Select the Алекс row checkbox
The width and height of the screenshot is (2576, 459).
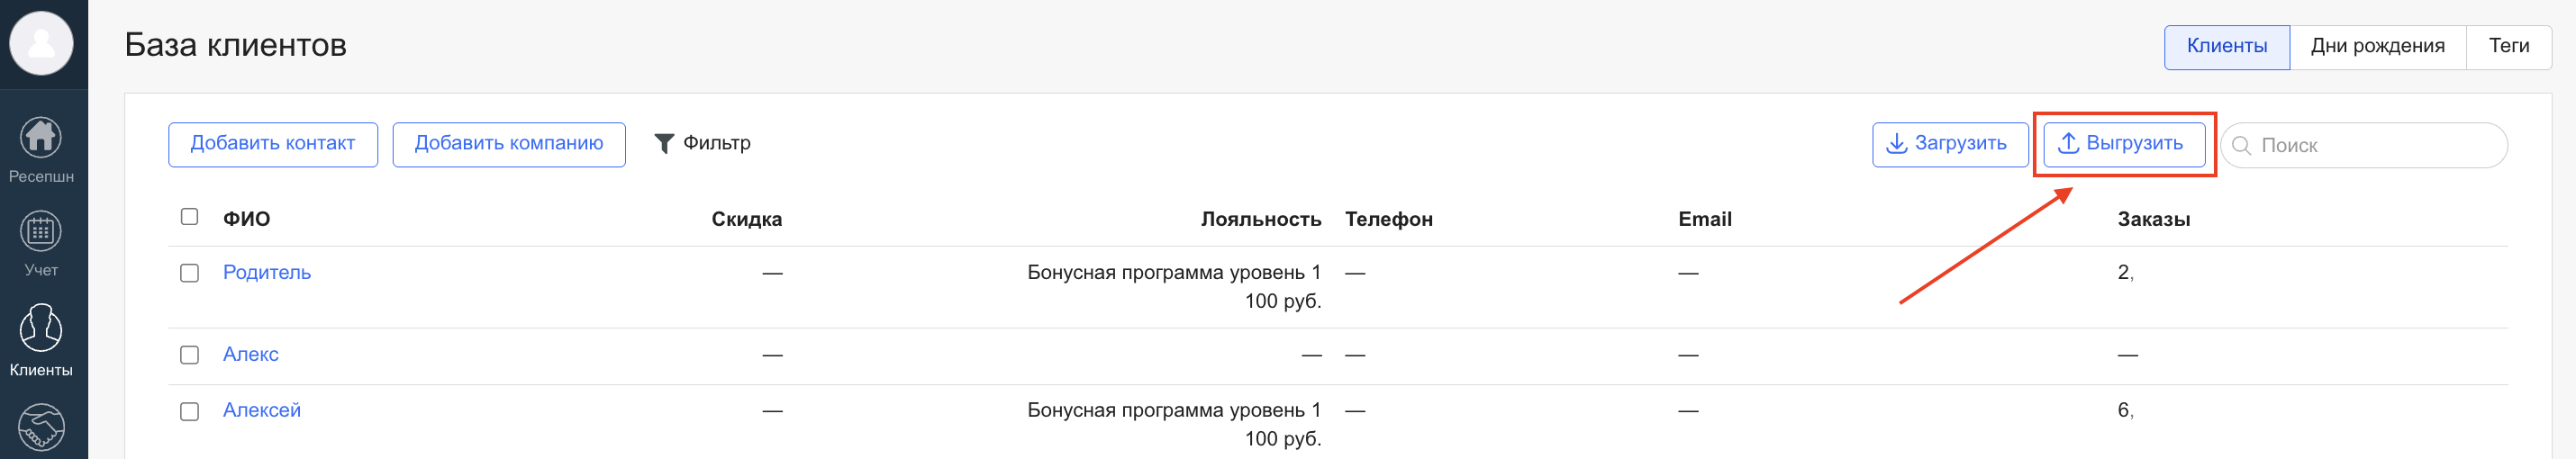click(x=189, y=355)
